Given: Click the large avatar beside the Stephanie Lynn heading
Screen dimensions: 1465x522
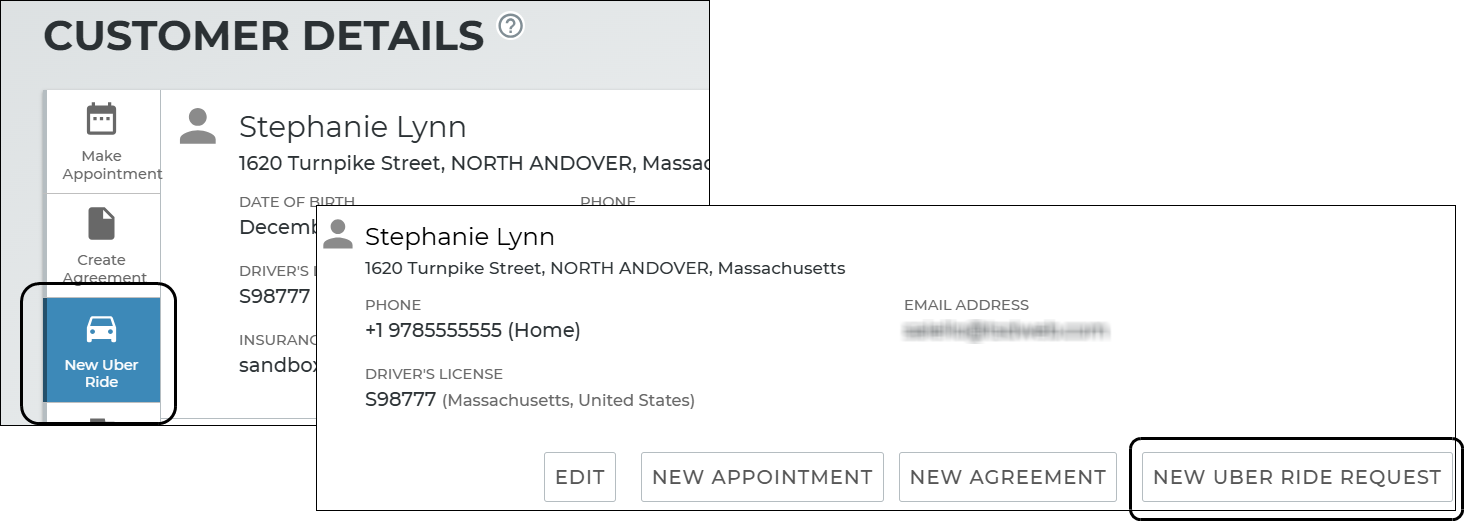Looking at the screenshot, I should pyautogui.click(x=197, y=127).
